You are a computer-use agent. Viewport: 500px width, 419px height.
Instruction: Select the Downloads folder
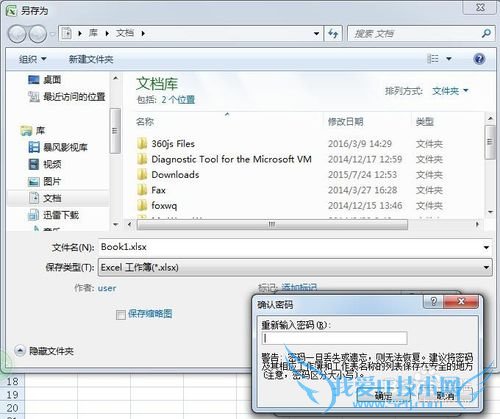tap(168, 175)
